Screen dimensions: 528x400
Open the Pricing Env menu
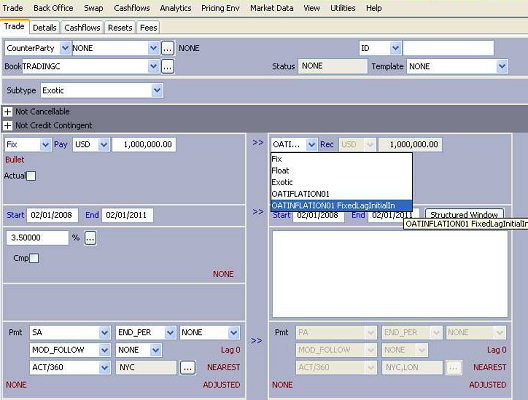pos(220,8)
